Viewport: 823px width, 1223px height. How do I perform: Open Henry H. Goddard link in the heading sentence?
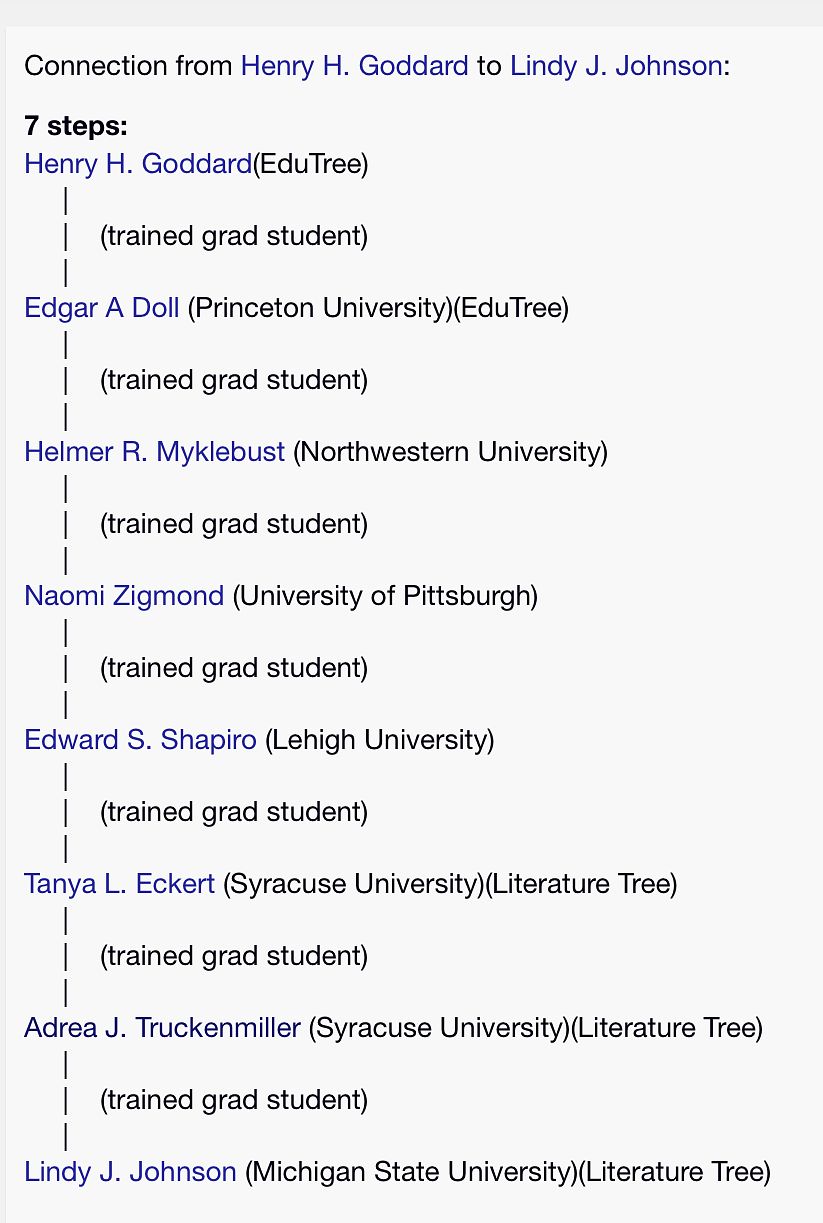coord(354,67)
